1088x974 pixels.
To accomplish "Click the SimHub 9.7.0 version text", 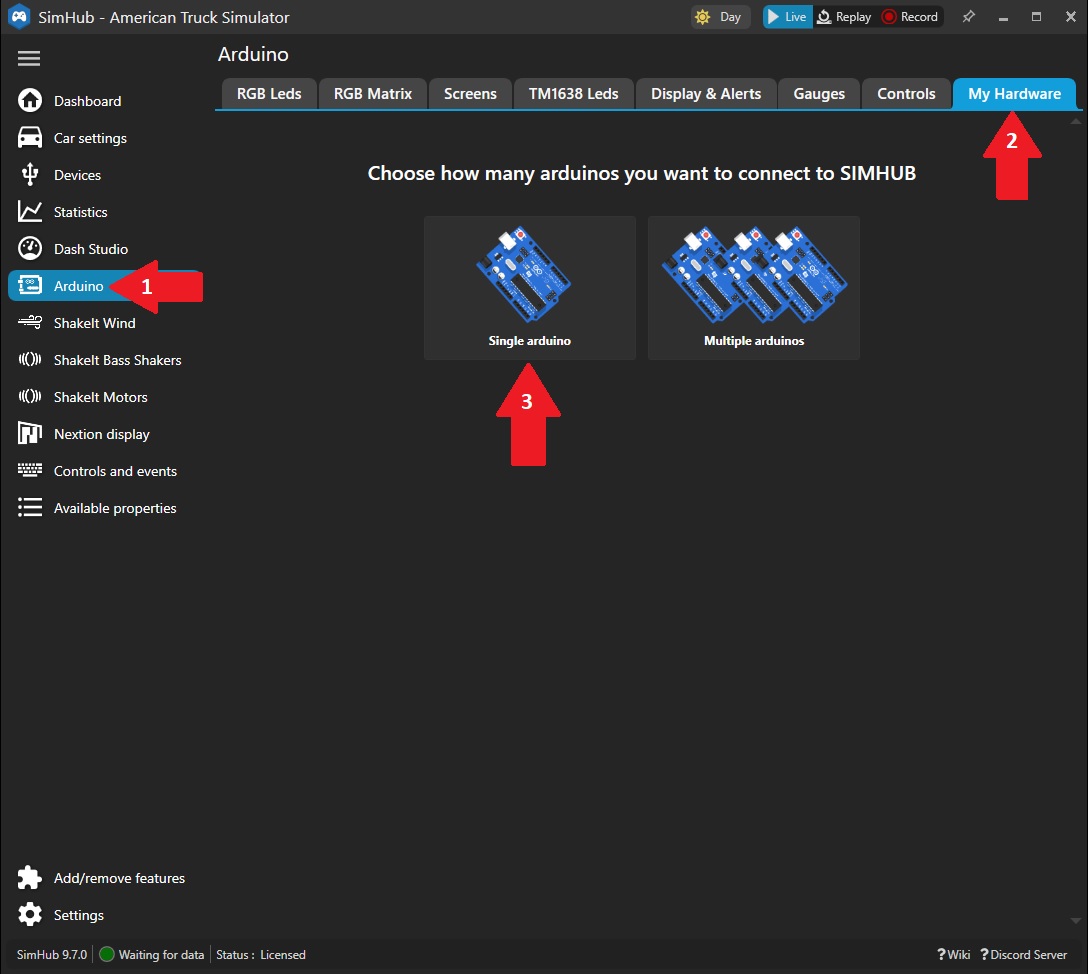I will tap(51, 955).
